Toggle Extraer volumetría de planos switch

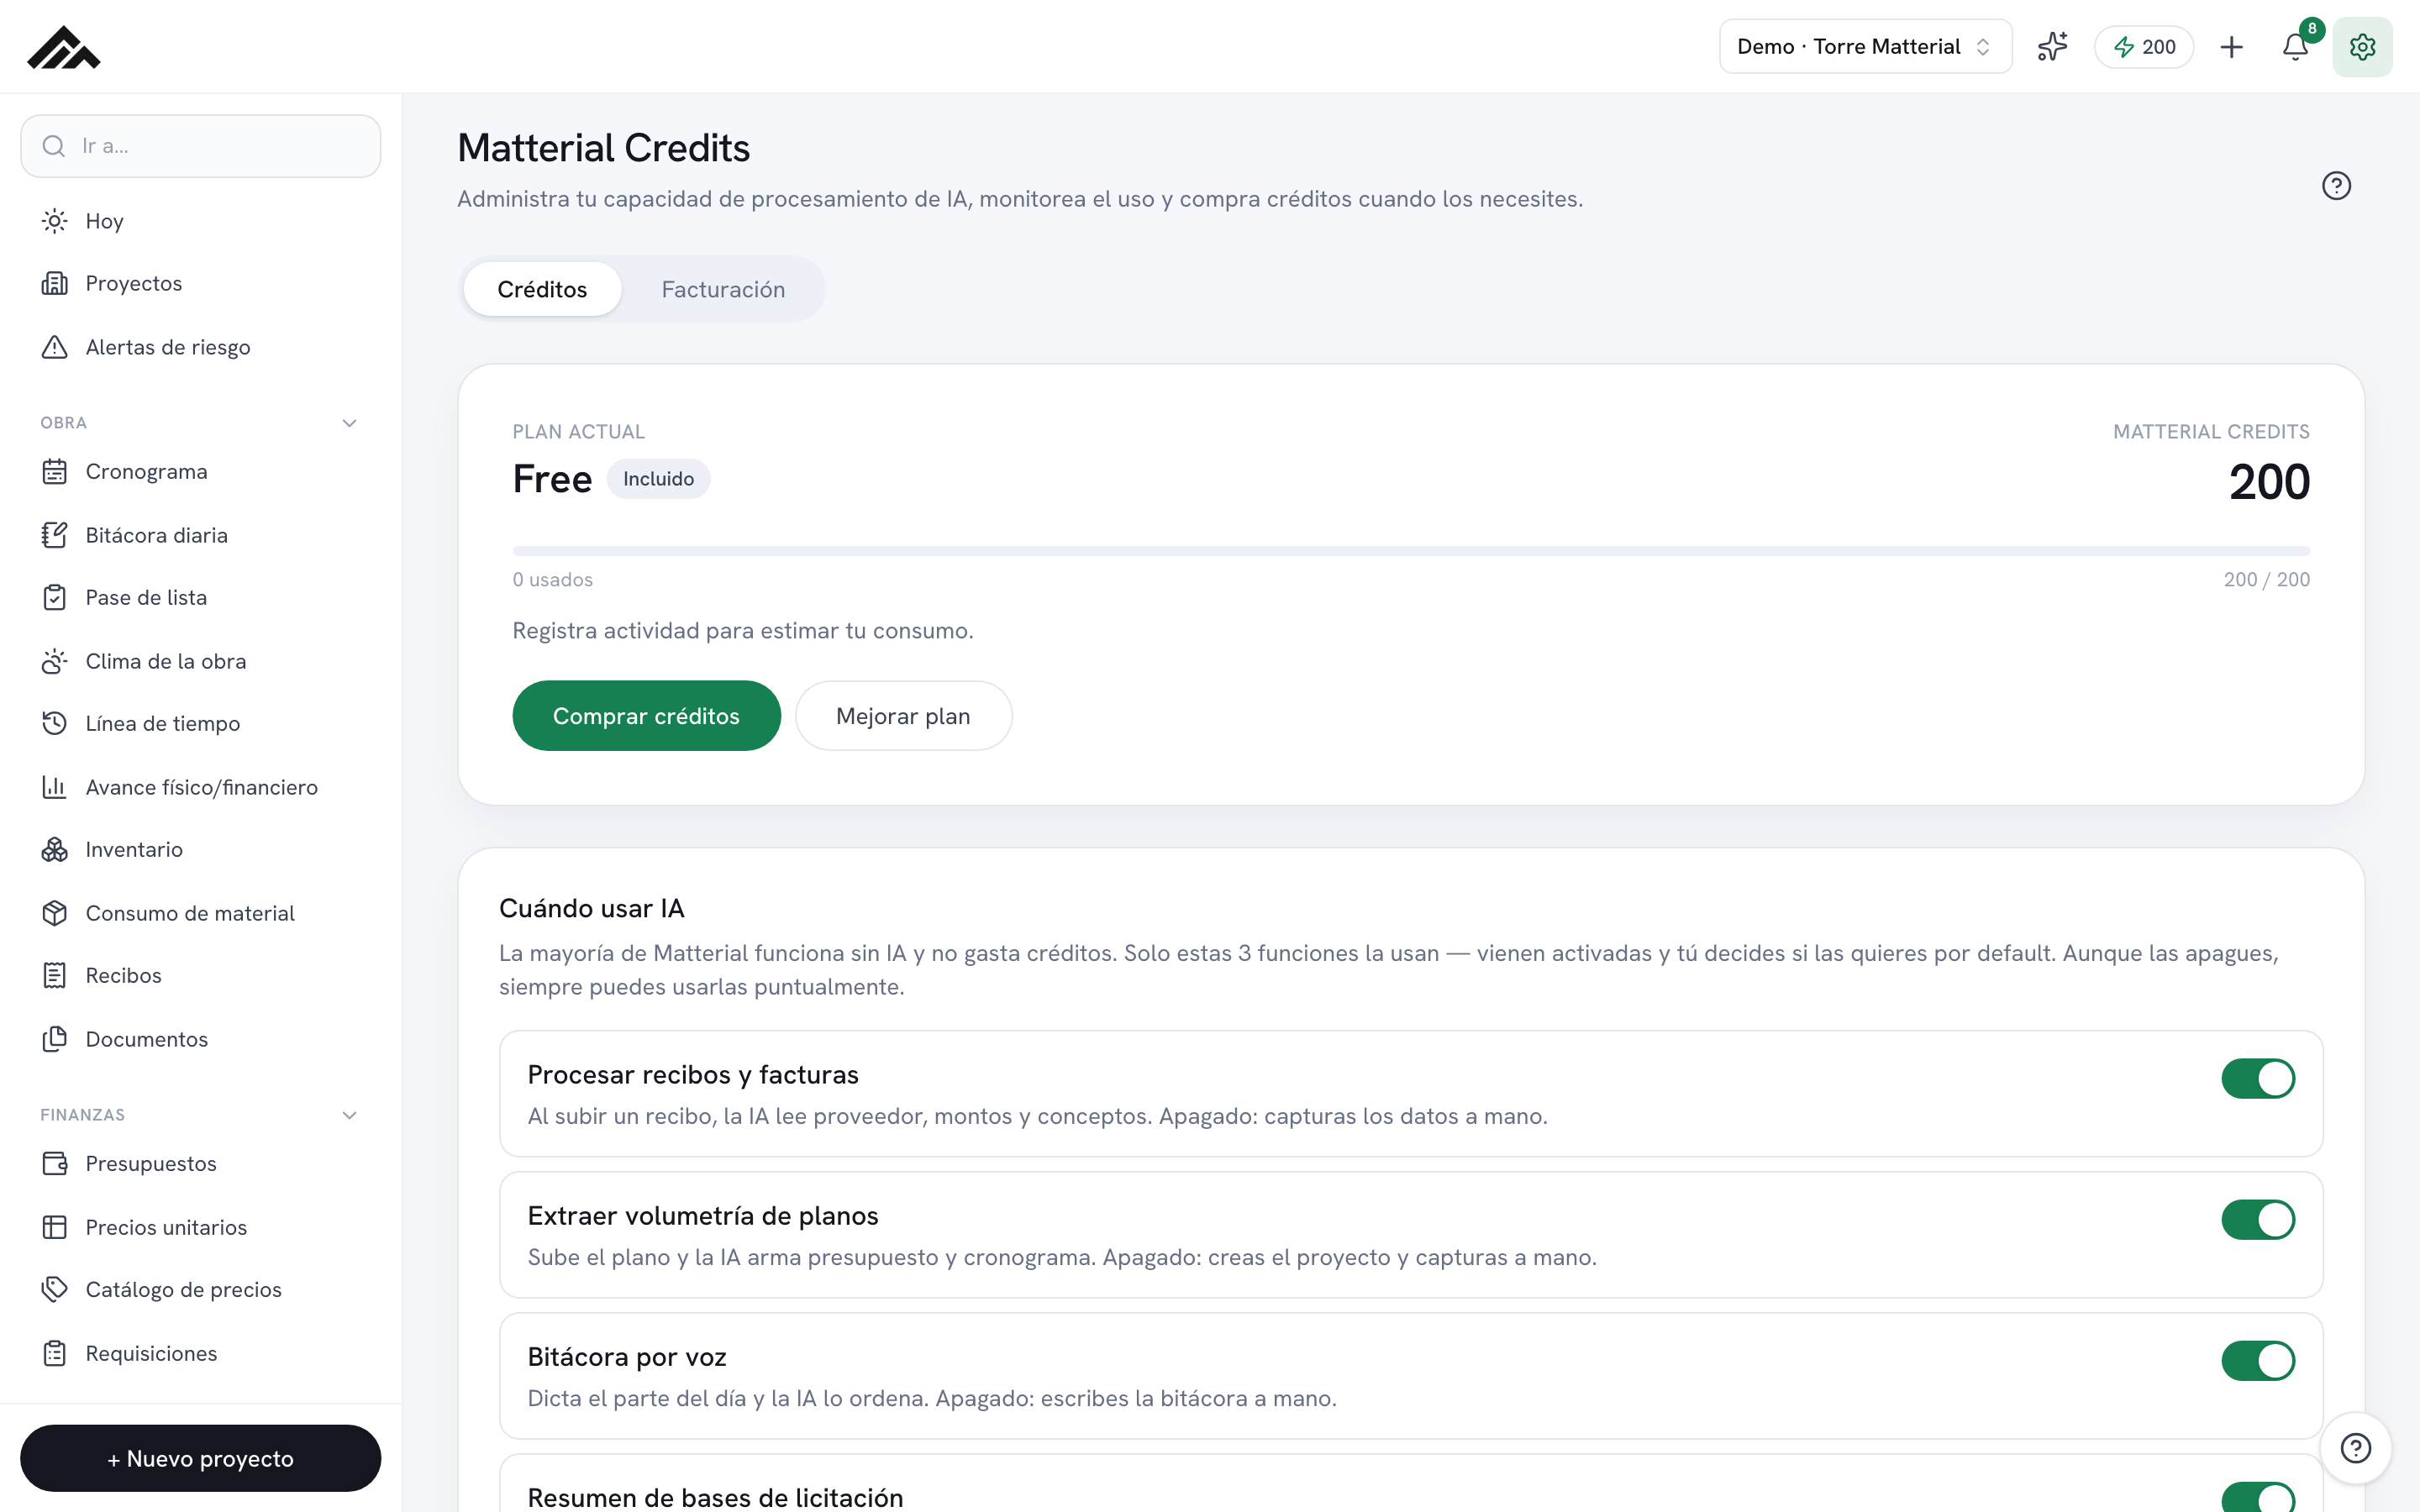(x=2258, y=1219)
